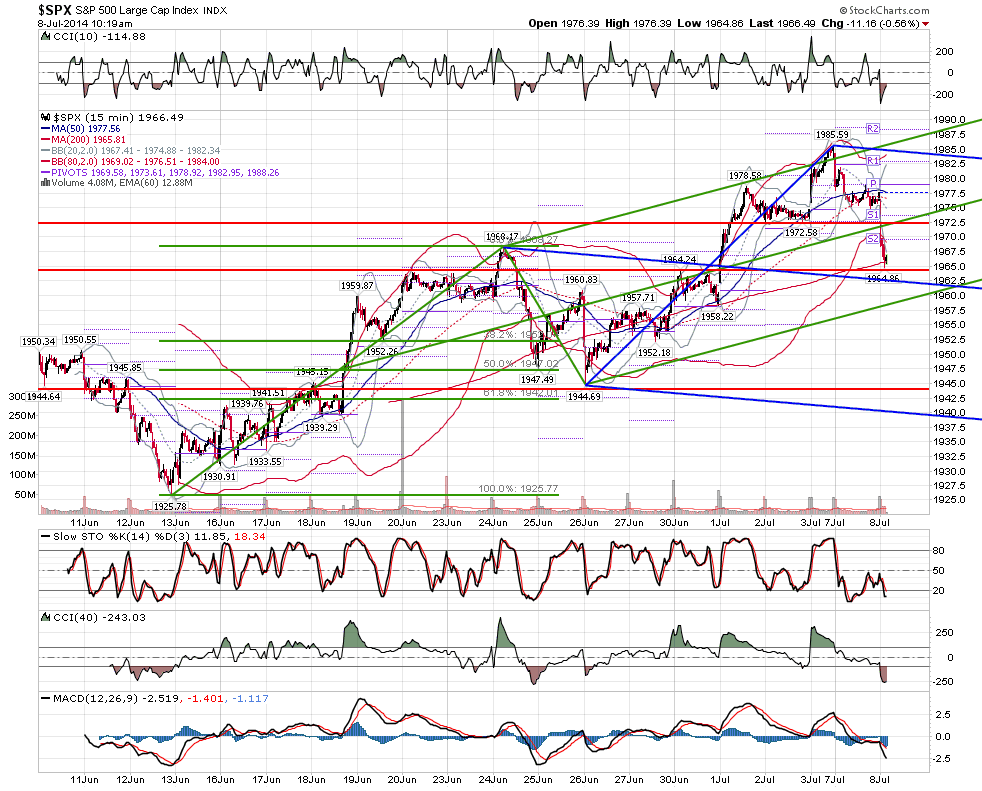Click the 1944.69 price label

click(x=584, y=396)
